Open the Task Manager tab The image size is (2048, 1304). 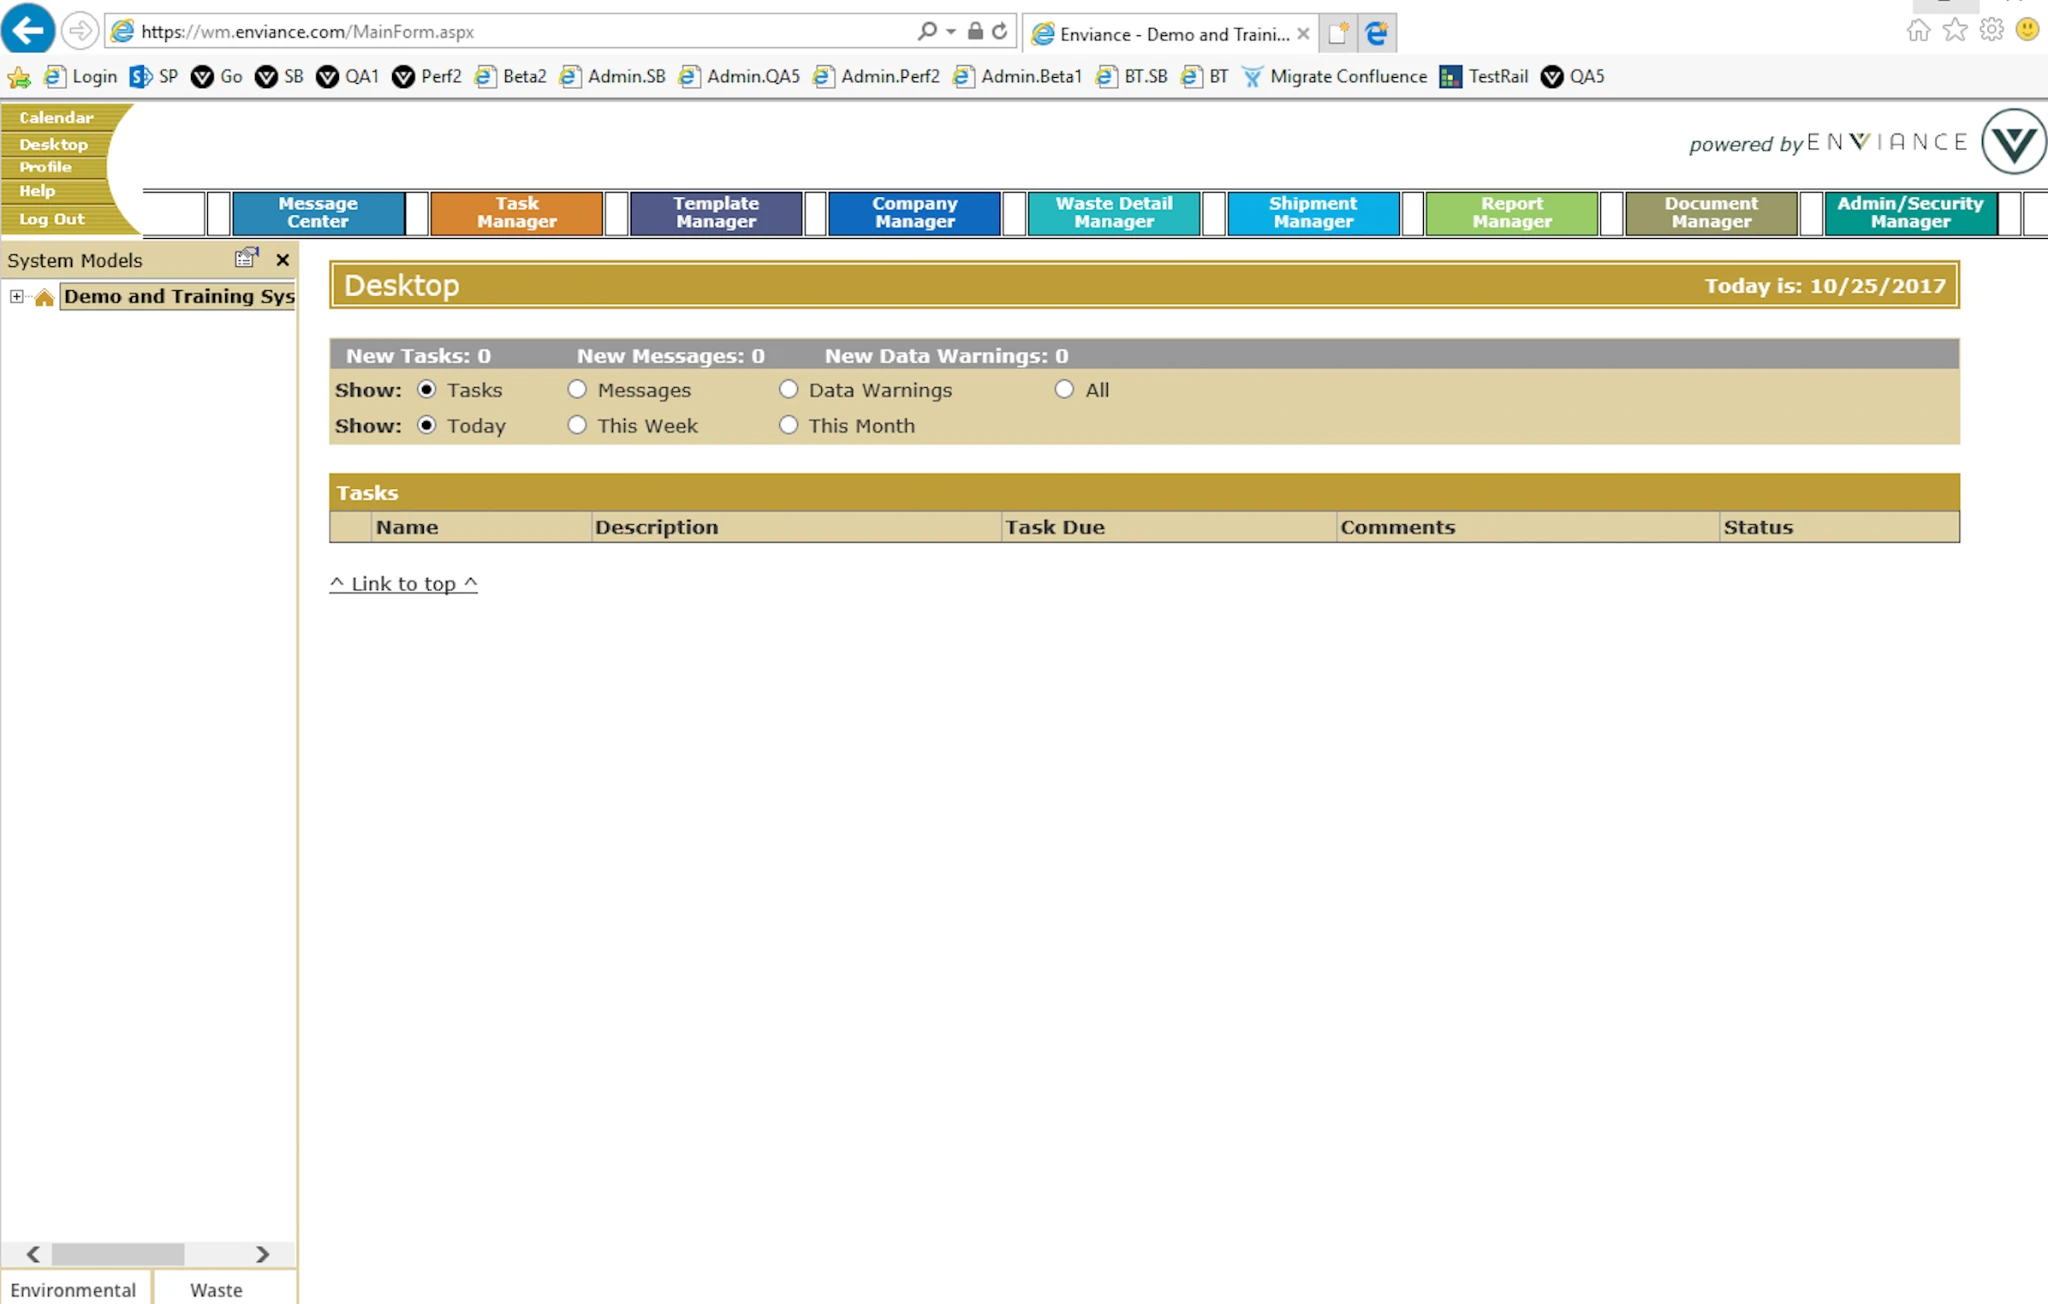coord(517,213)
